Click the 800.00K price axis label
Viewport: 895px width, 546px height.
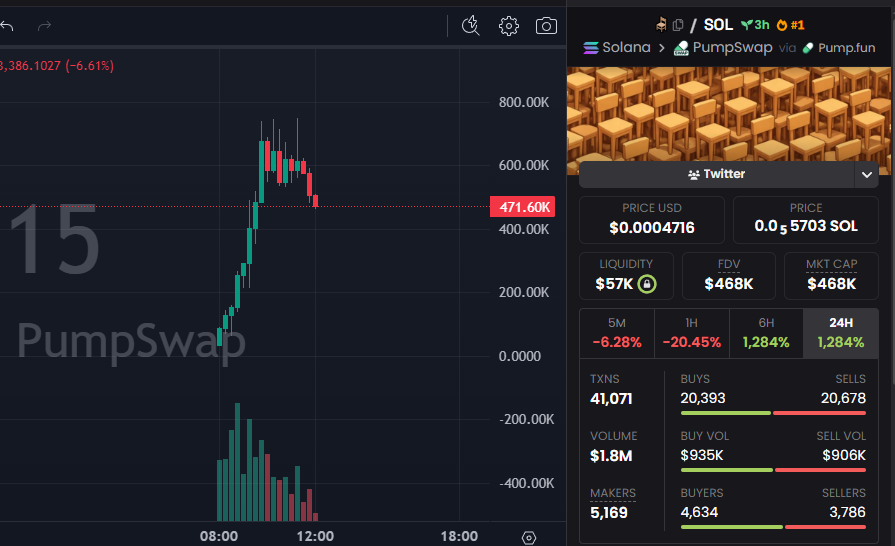click(x=524, y=102)
